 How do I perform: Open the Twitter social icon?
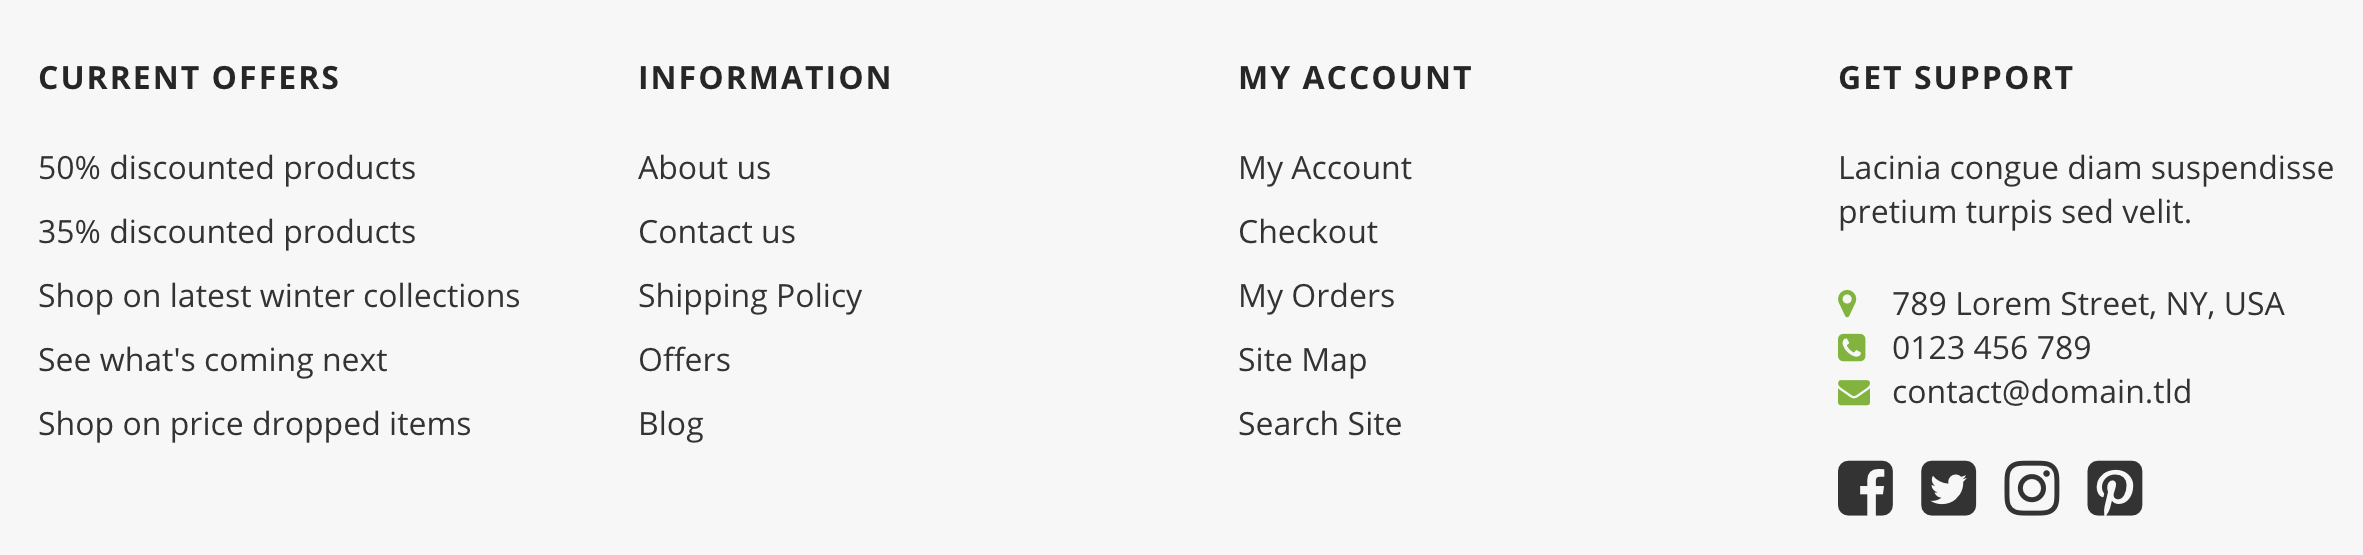[1948, 488]
